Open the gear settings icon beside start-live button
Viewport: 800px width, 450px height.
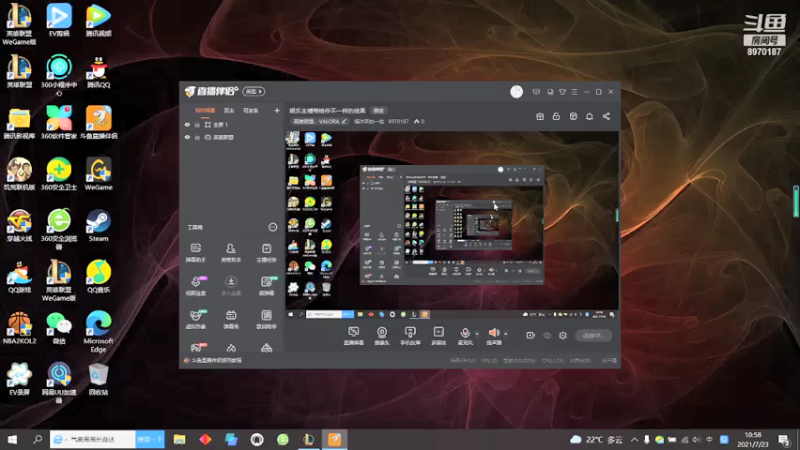point(563,335)
